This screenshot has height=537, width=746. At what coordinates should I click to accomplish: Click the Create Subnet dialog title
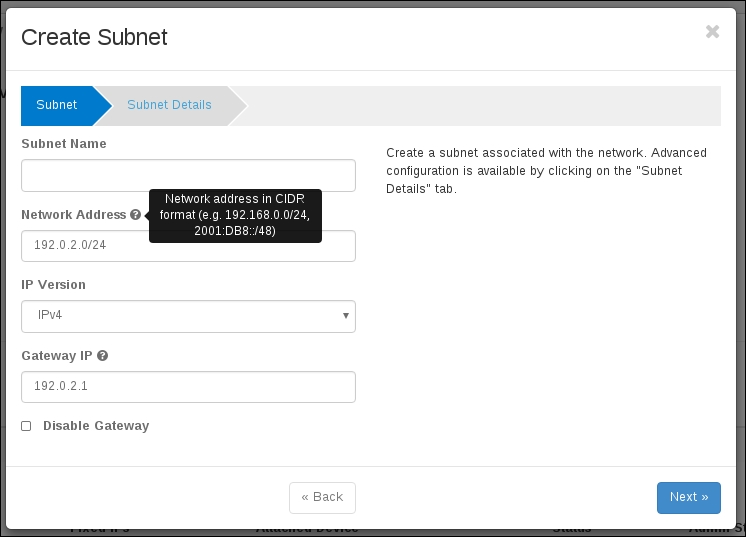tap(94, 38)
